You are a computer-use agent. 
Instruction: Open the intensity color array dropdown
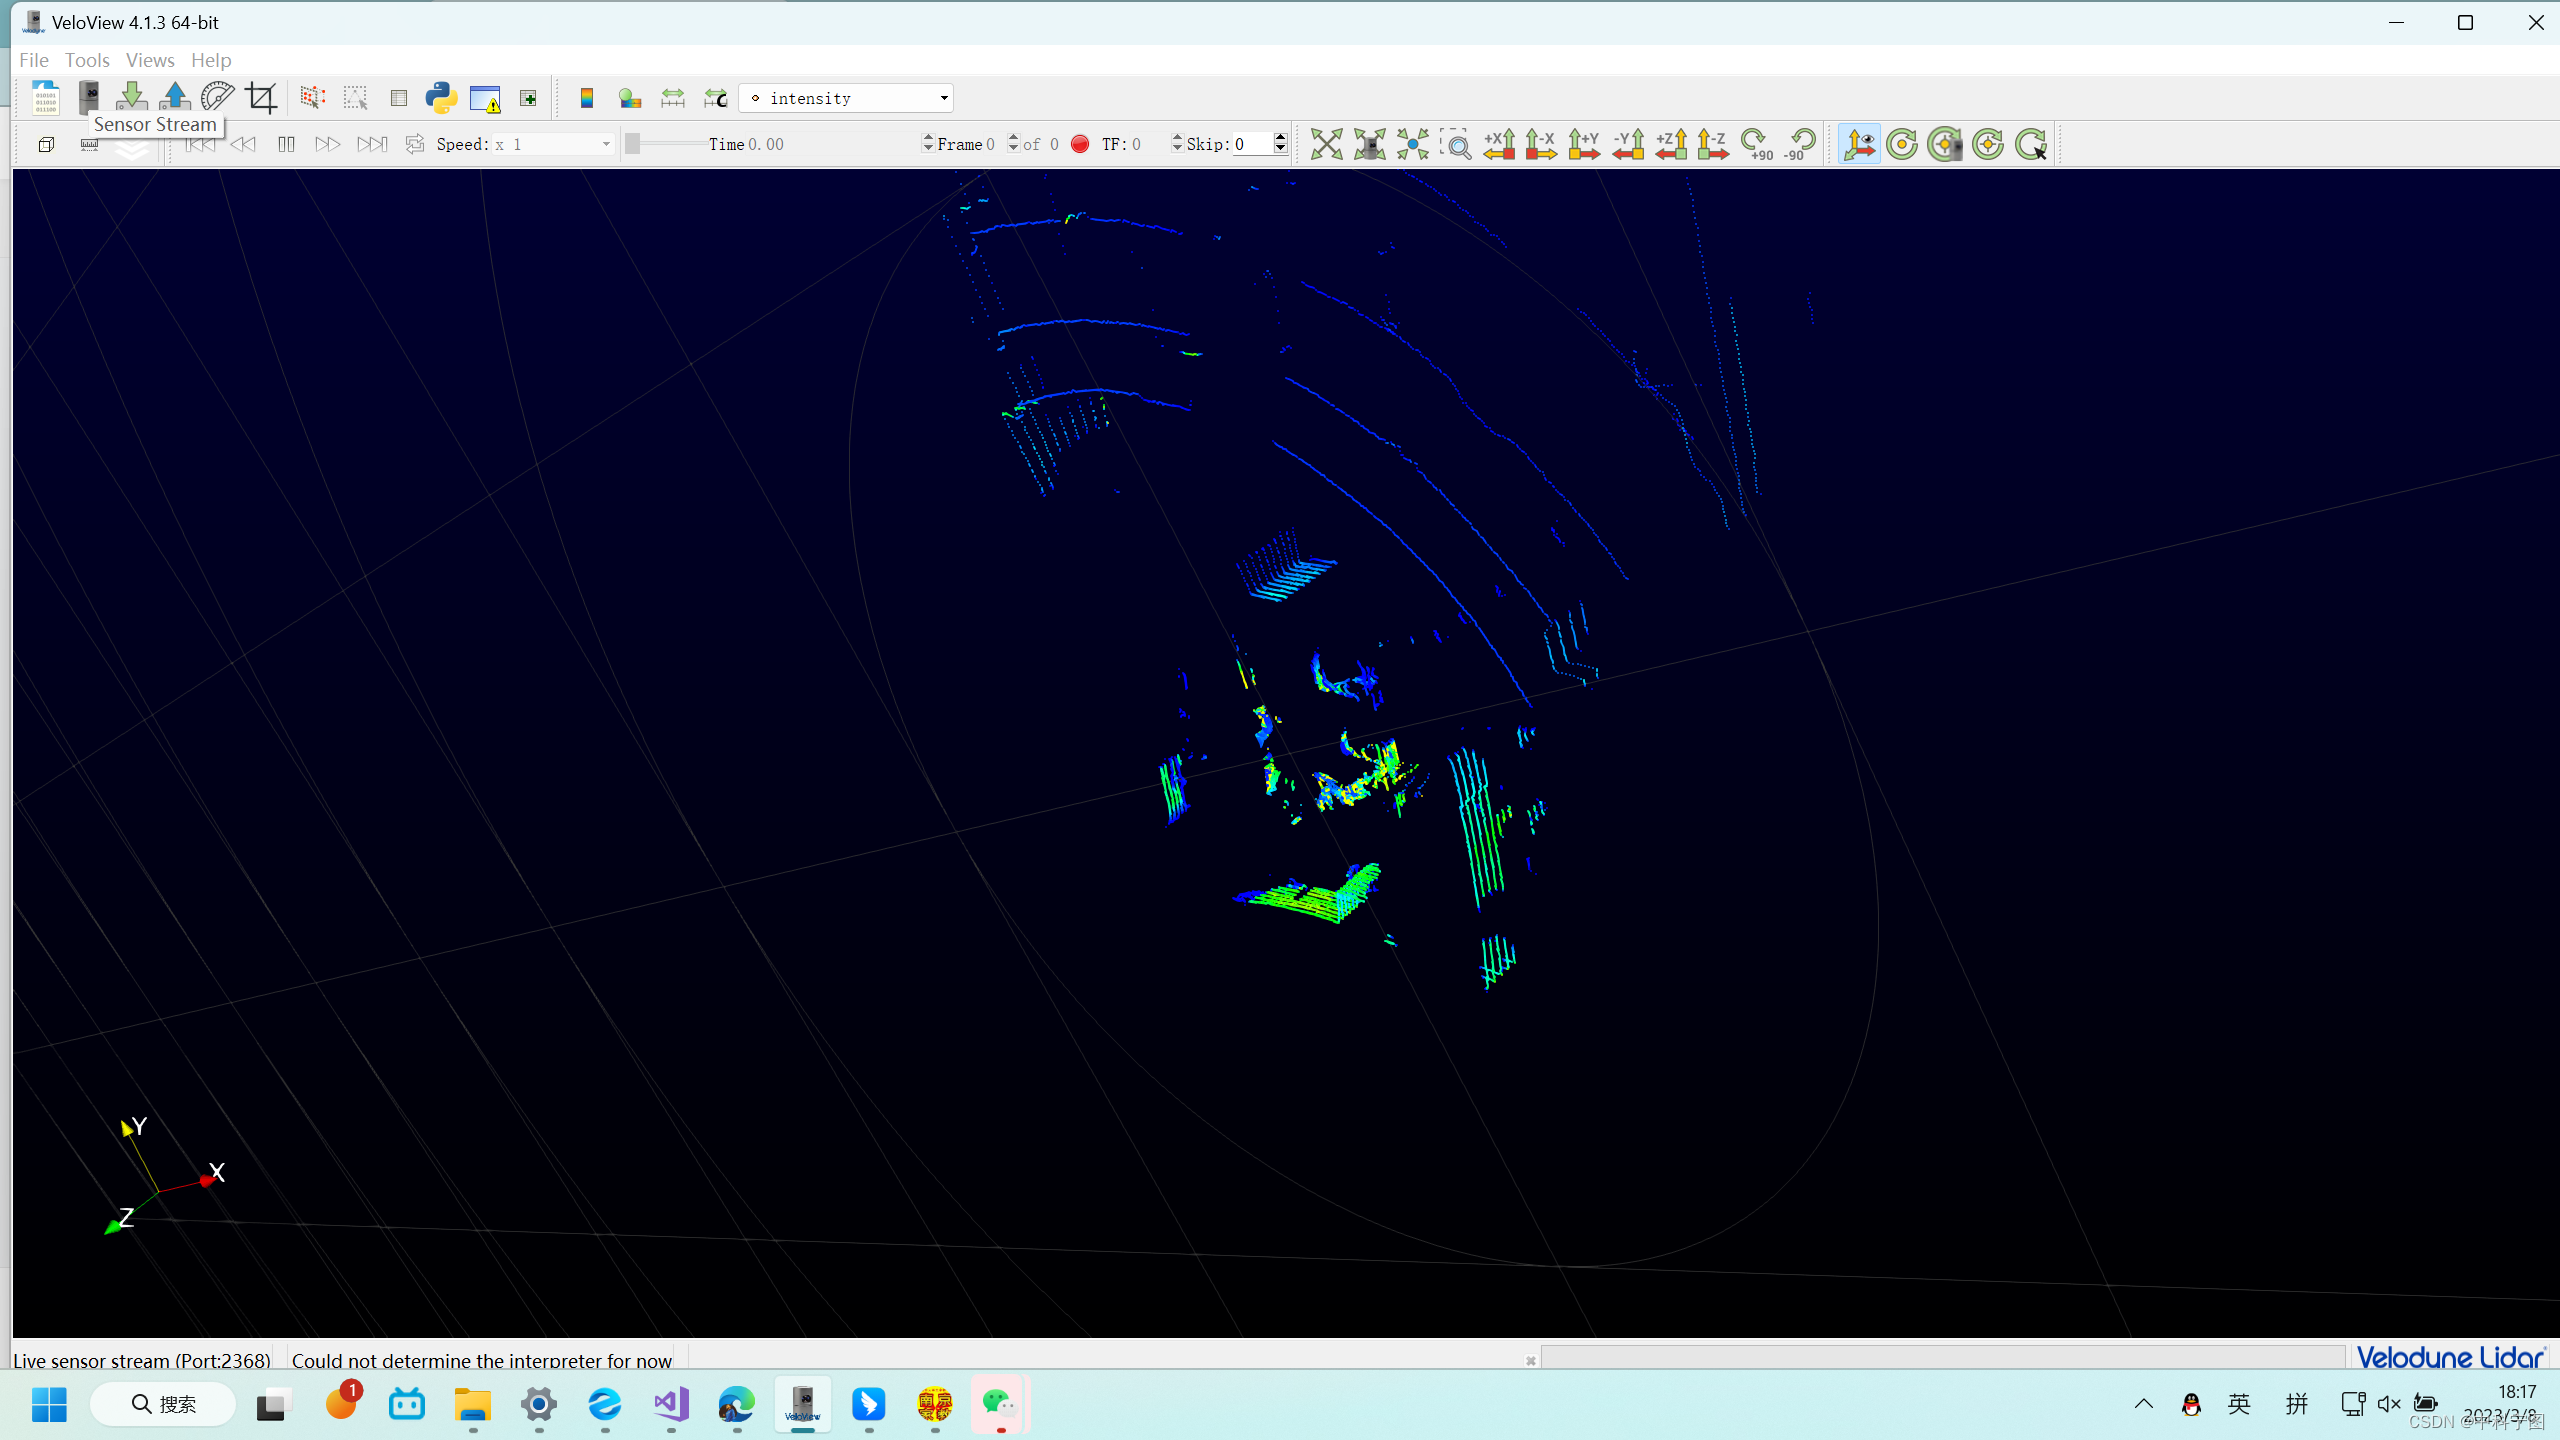pos(846,97)
